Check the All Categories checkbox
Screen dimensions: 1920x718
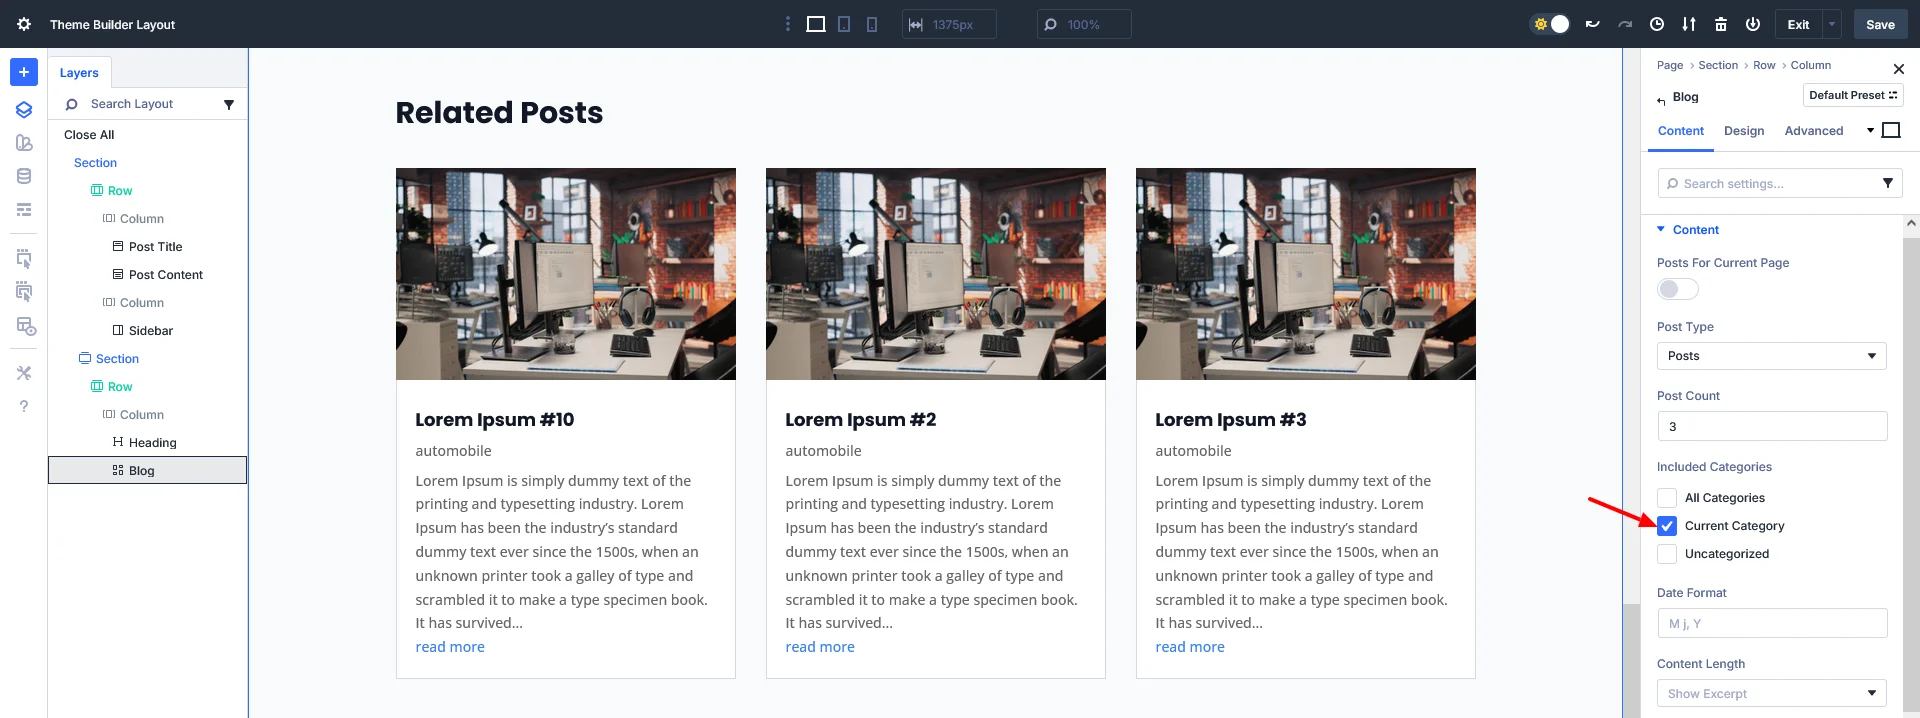click(x=1667, y=498)
